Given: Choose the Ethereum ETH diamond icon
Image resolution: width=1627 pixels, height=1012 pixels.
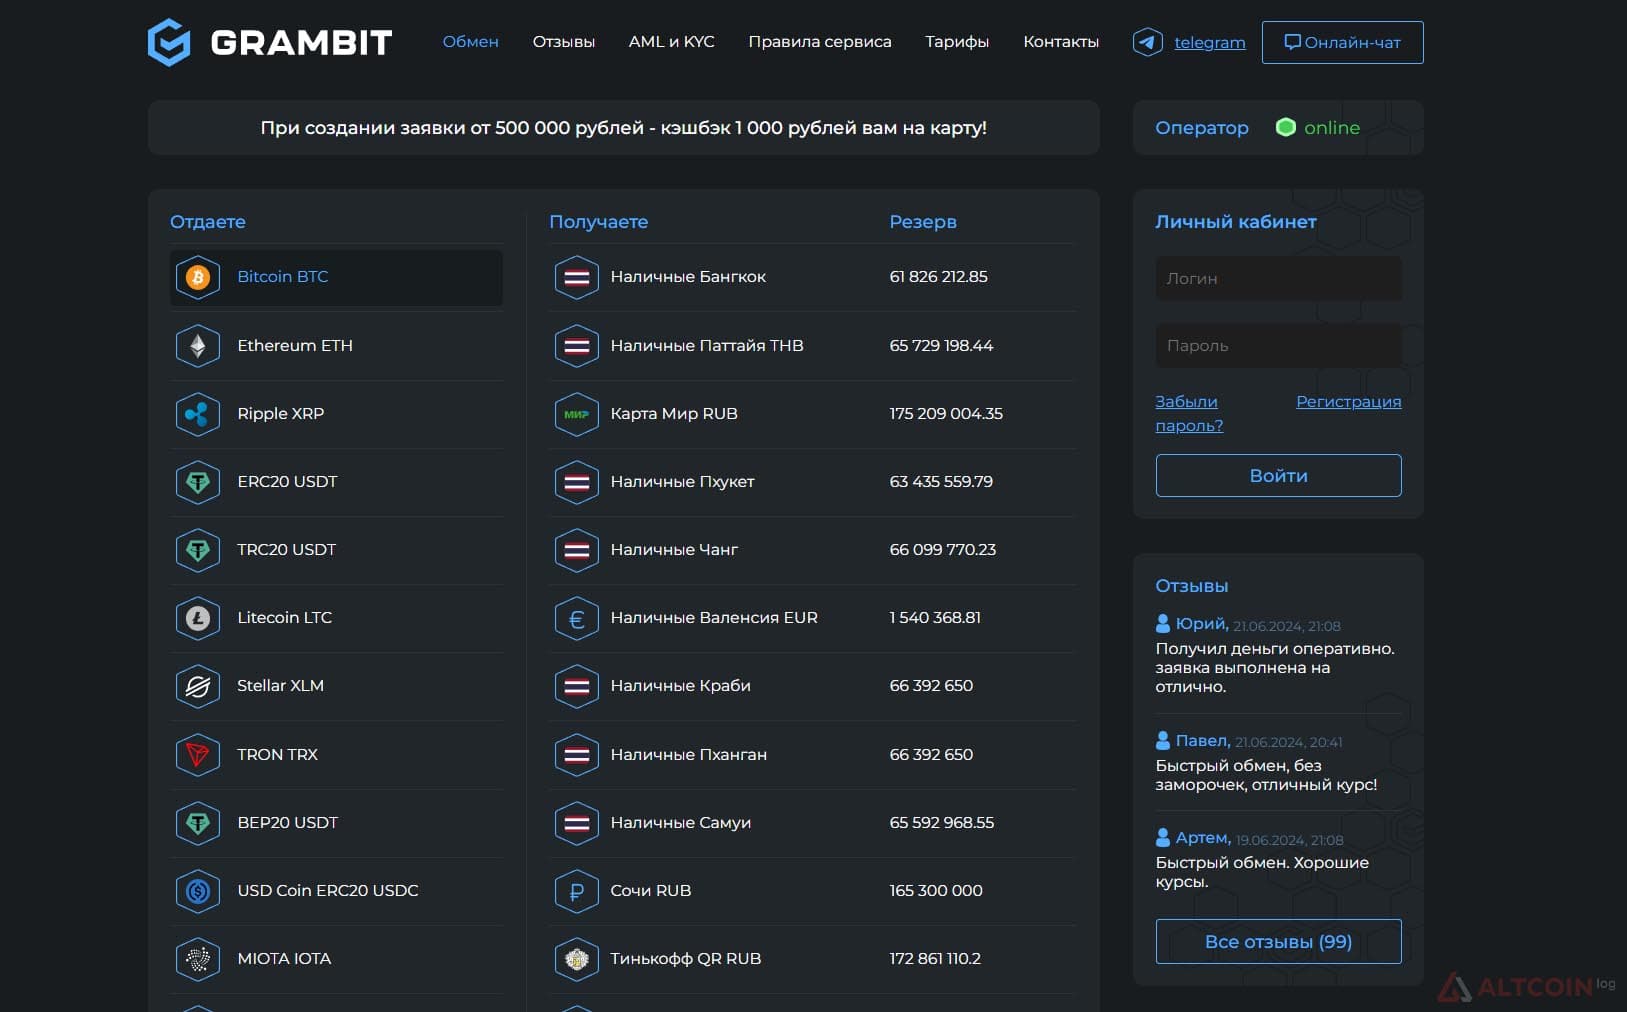Looking at the screenshot, I should (198, 346).
